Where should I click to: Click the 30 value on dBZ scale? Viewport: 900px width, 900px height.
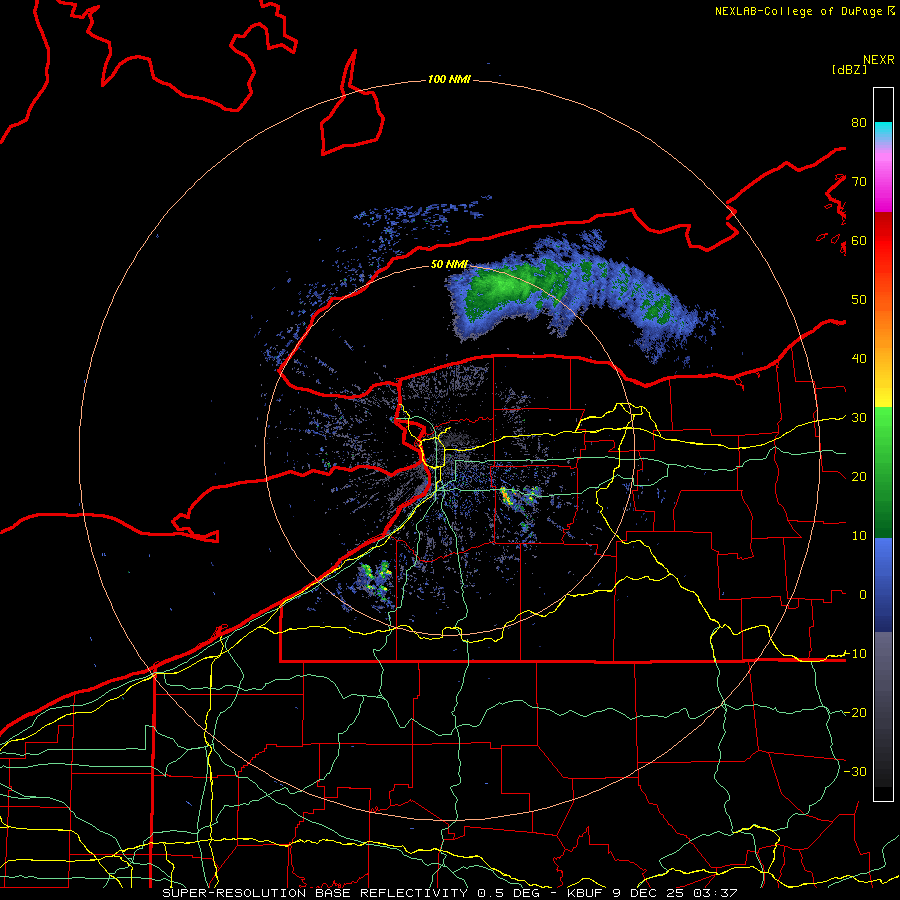point(859,417)
